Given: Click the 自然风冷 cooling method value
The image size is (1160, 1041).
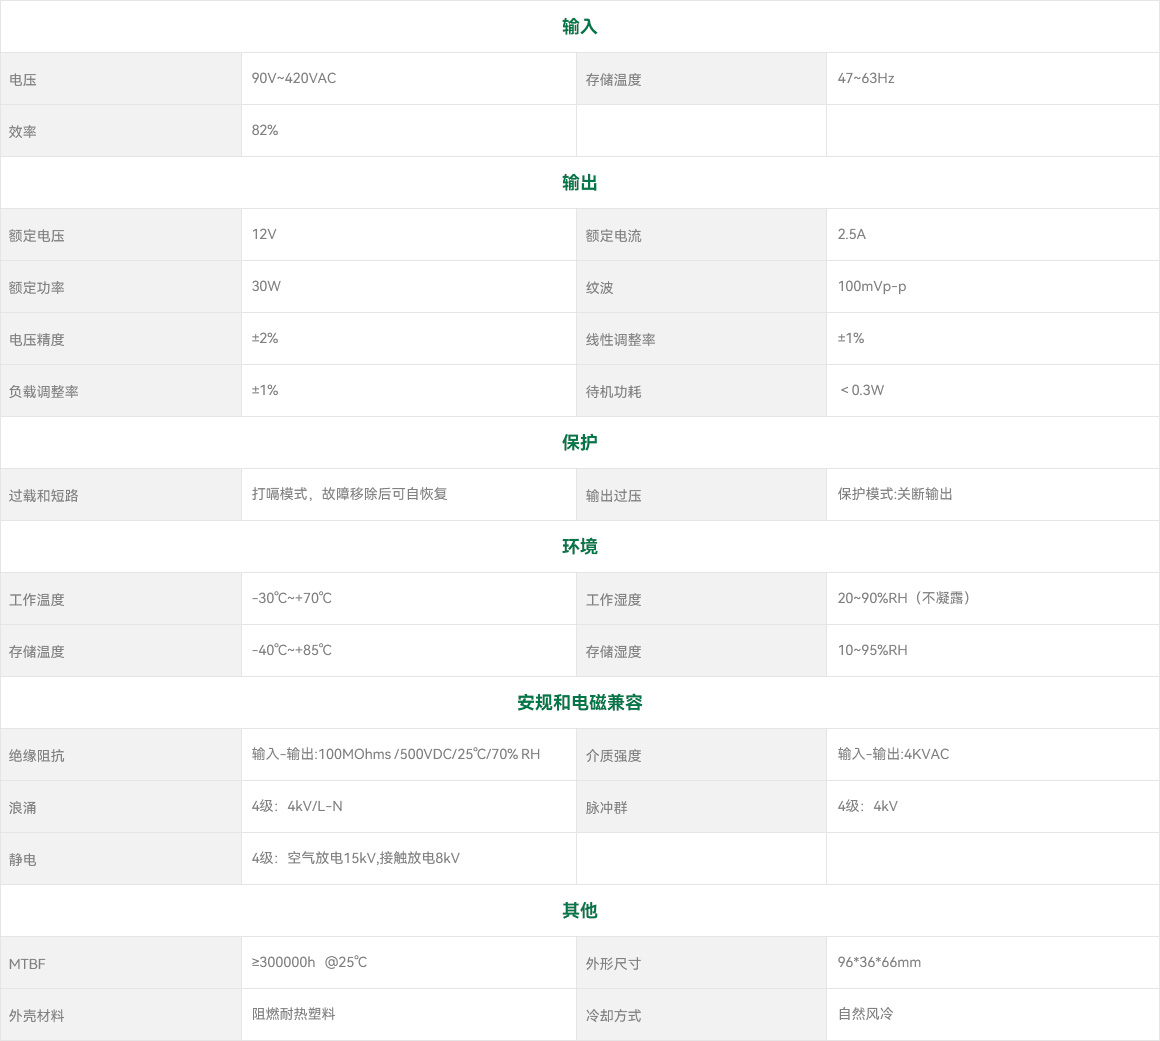Looking at the screenshot, I should pos(866,1014).
